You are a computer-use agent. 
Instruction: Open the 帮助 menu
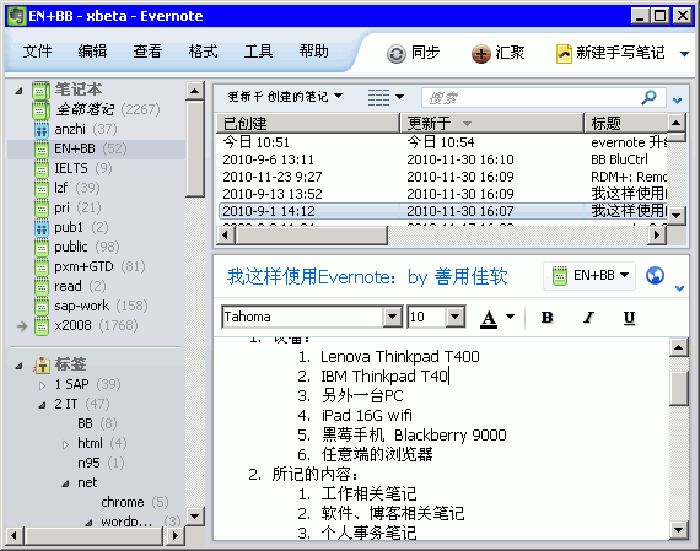click(314, 51)
